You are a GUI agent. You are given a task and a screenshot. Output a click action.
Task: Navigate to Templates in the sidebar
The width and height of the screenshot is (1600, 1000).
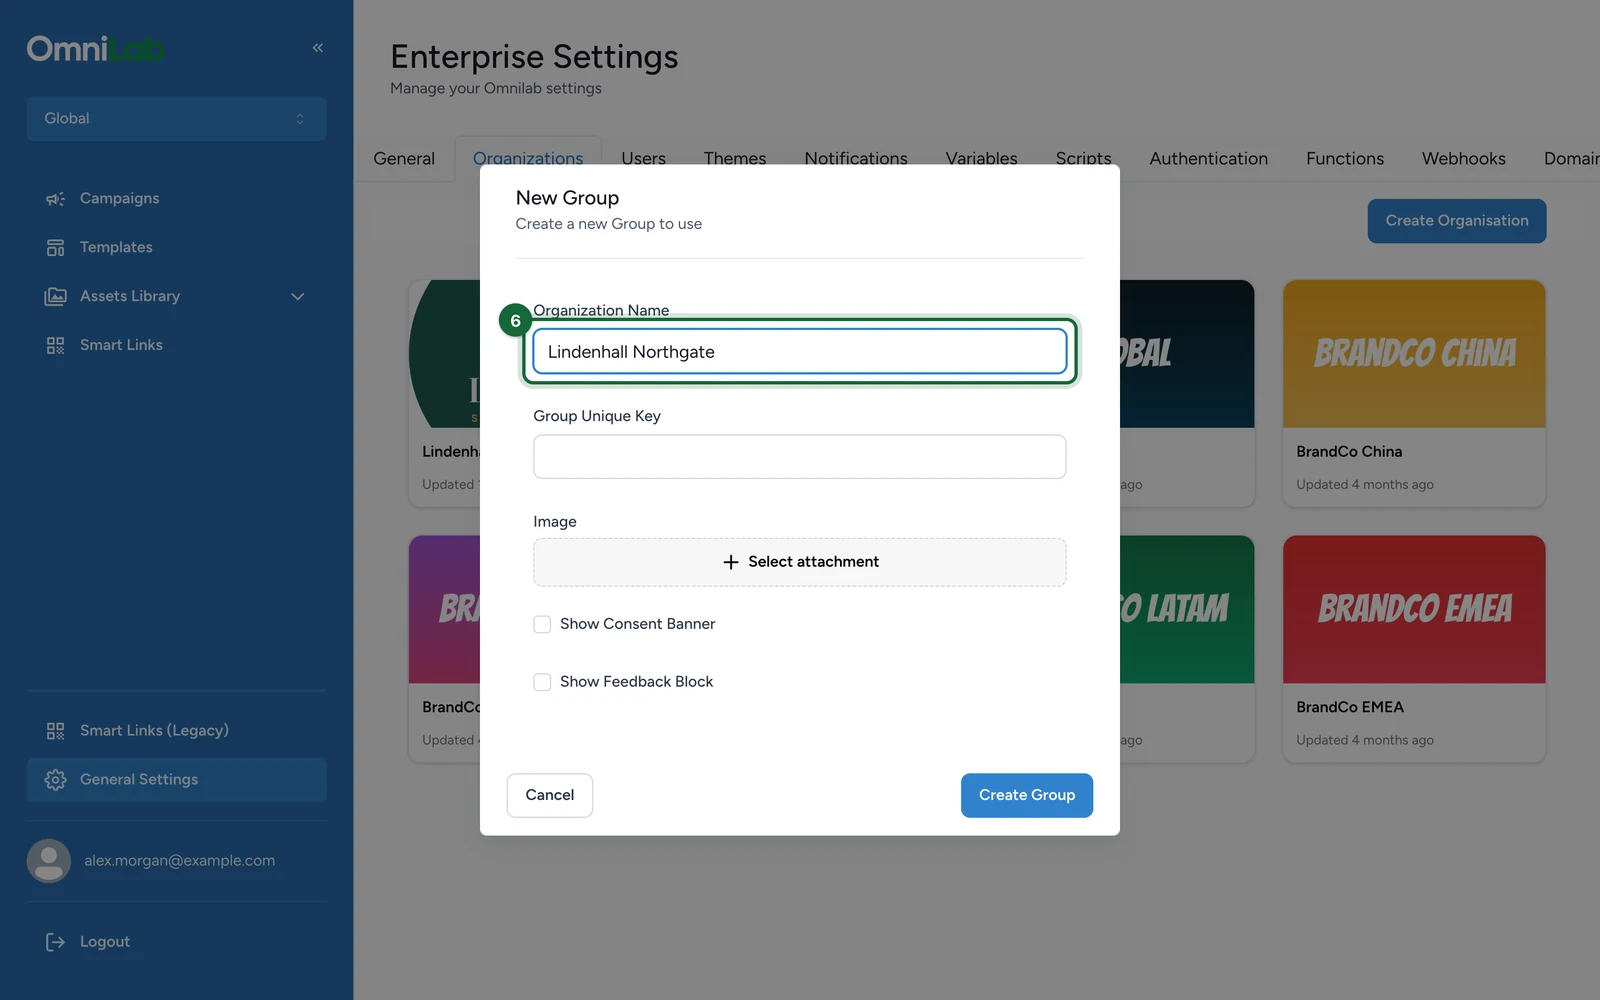click(x=176, y=248)
